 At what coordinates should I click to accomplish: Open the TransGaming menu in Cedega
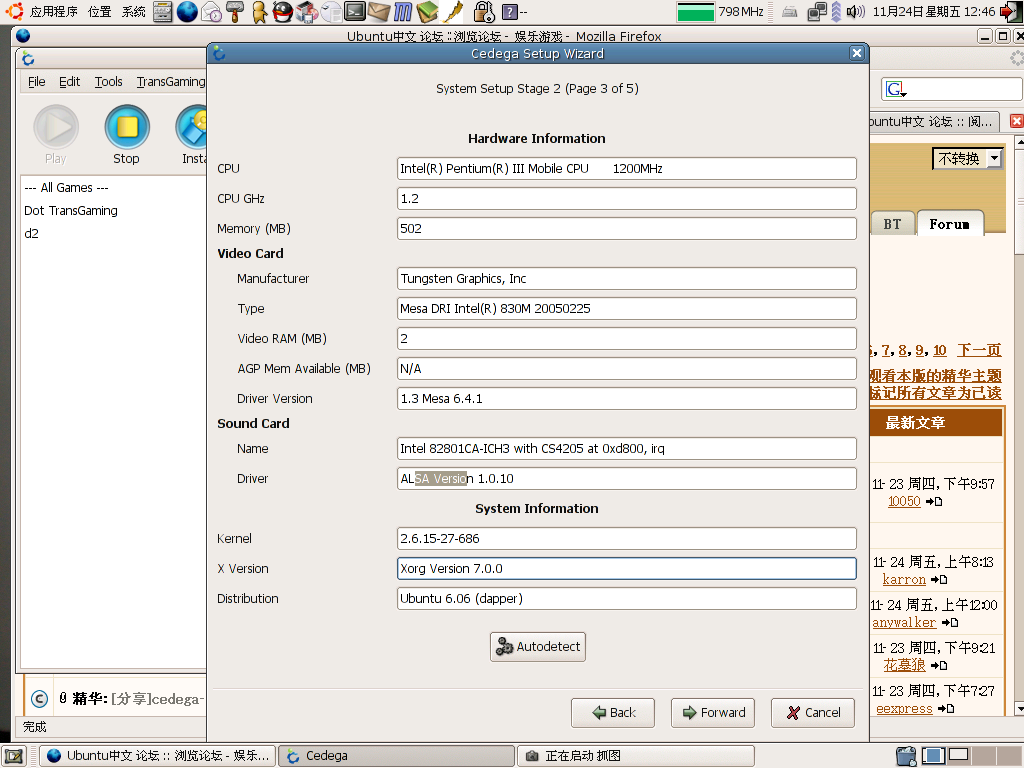[170, 82]
